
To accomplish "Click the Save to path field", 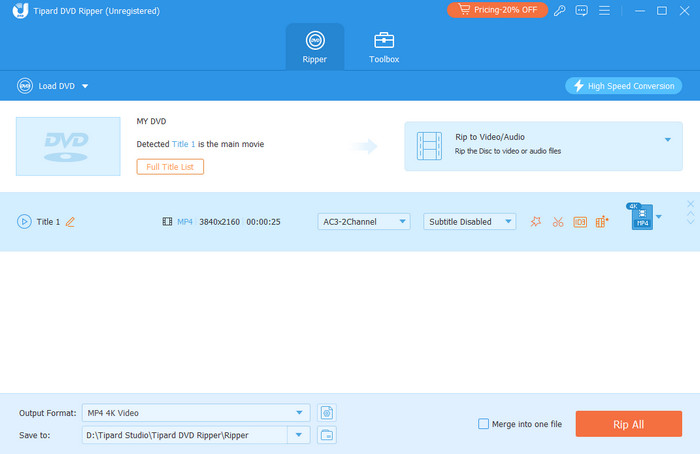I will [184, 435].
